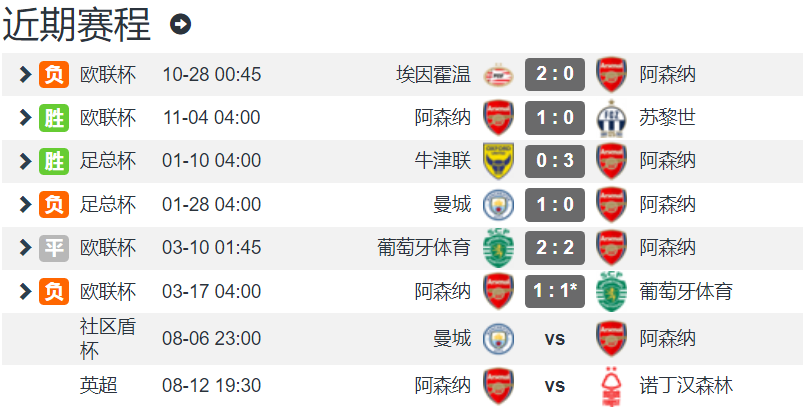Viewport: 803px width, 416px height.
Task: Click the 牛津联 team badge
Action: (x=497, y=161)
